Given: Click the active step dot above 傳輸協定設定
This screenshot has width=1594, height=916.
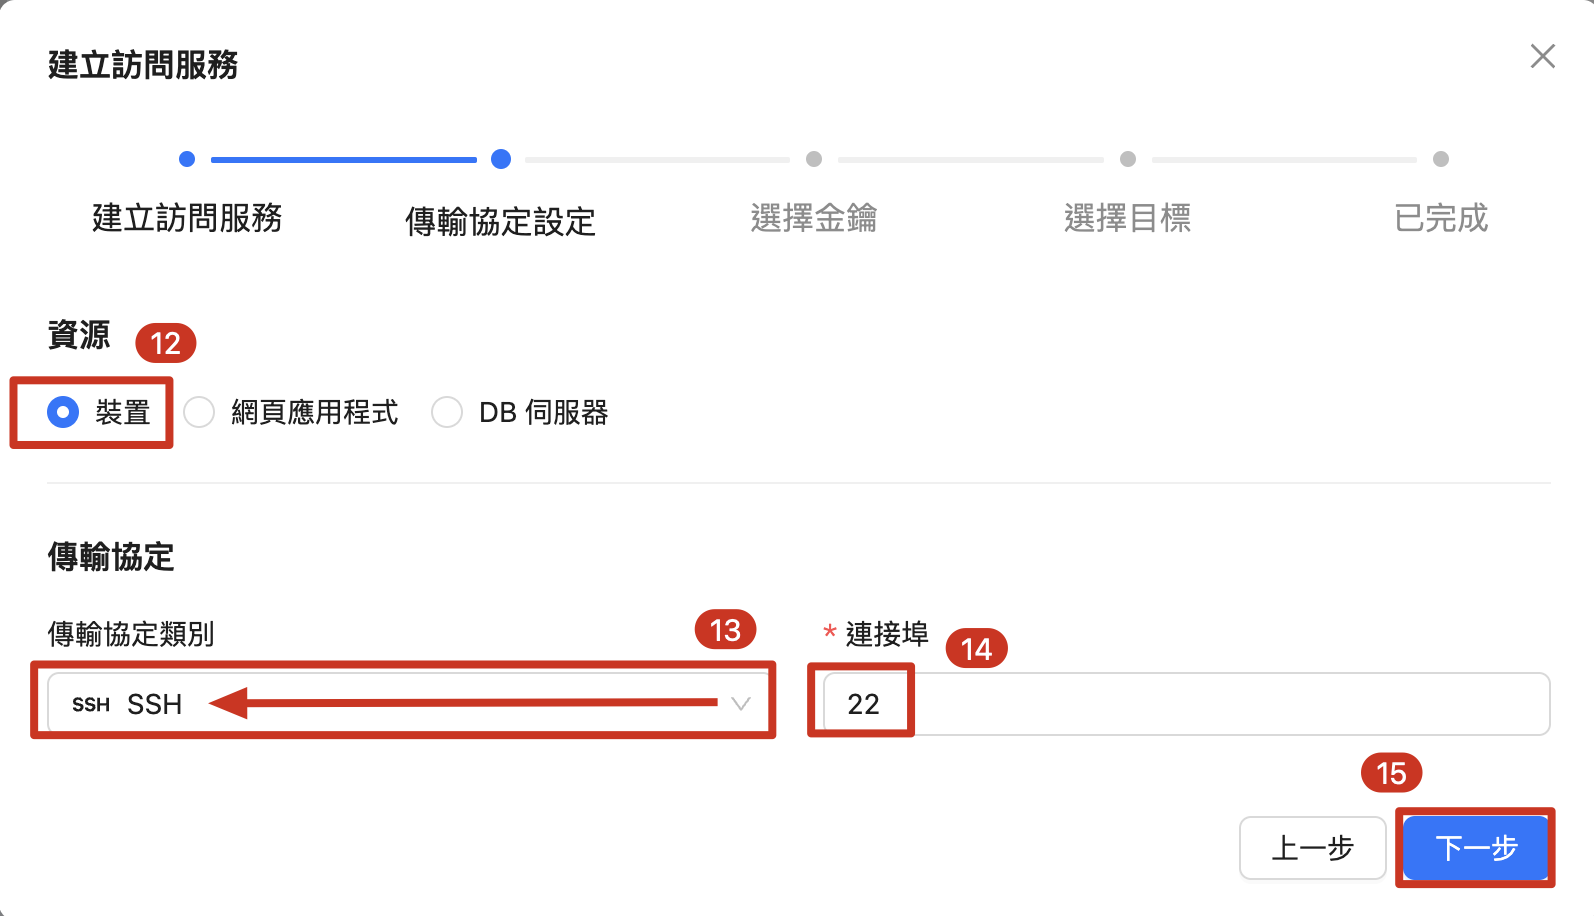Looking at the screenshot, I should point(501,159).
